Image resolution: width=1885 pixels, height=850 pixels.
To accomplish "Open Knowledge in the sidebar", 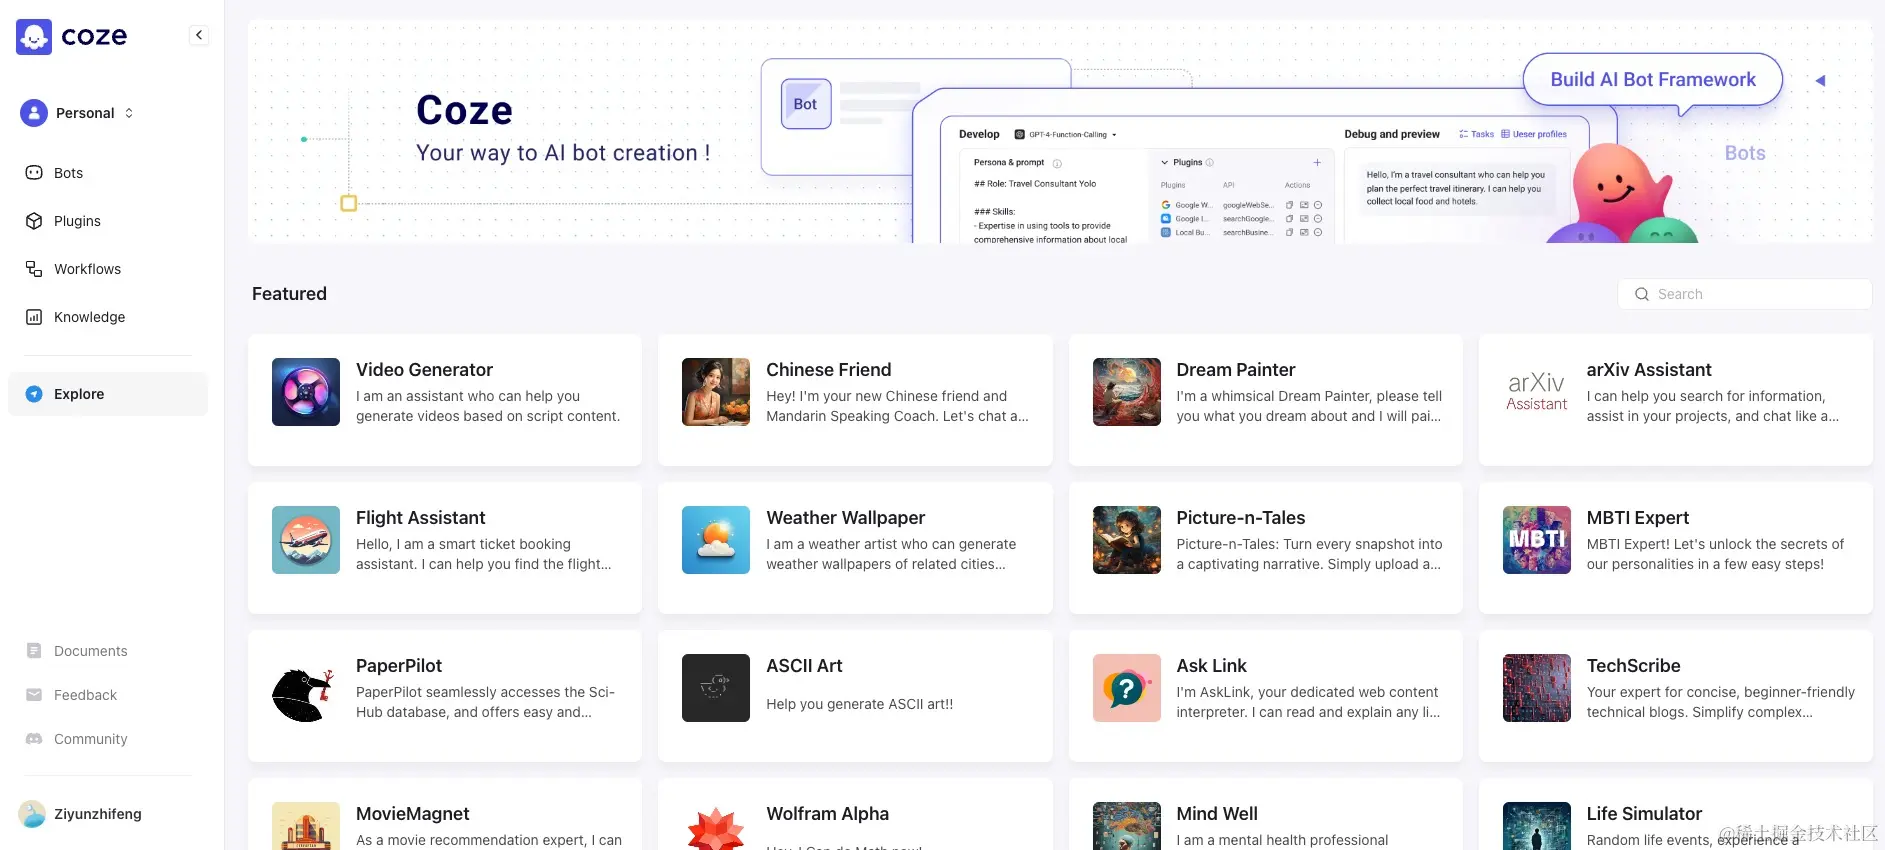I will (108, 317).
